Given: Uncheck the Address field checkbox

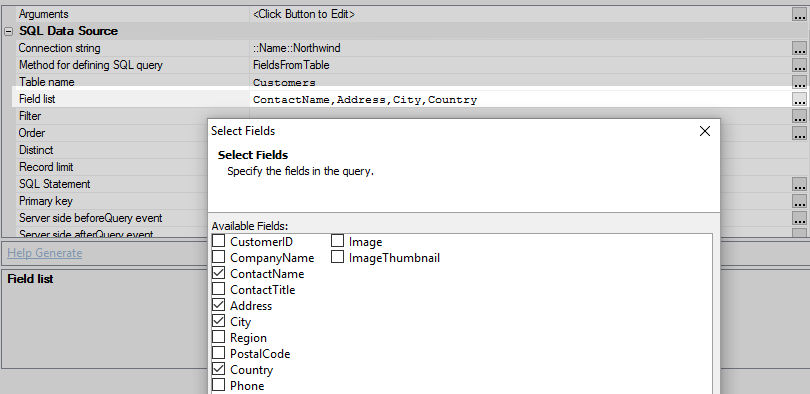Looking at the screenshot, I should click(219, 305).
